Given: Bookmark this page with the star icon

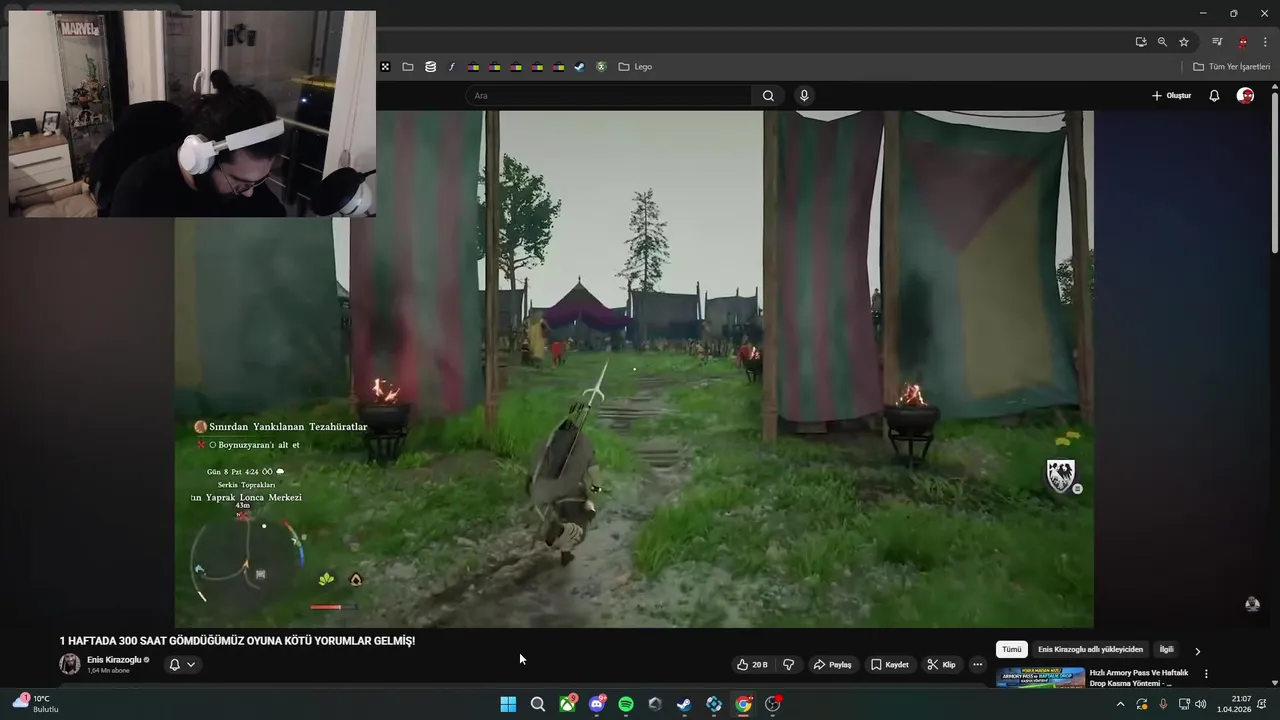Looking at the screenshot, I should click(1184, 42).
